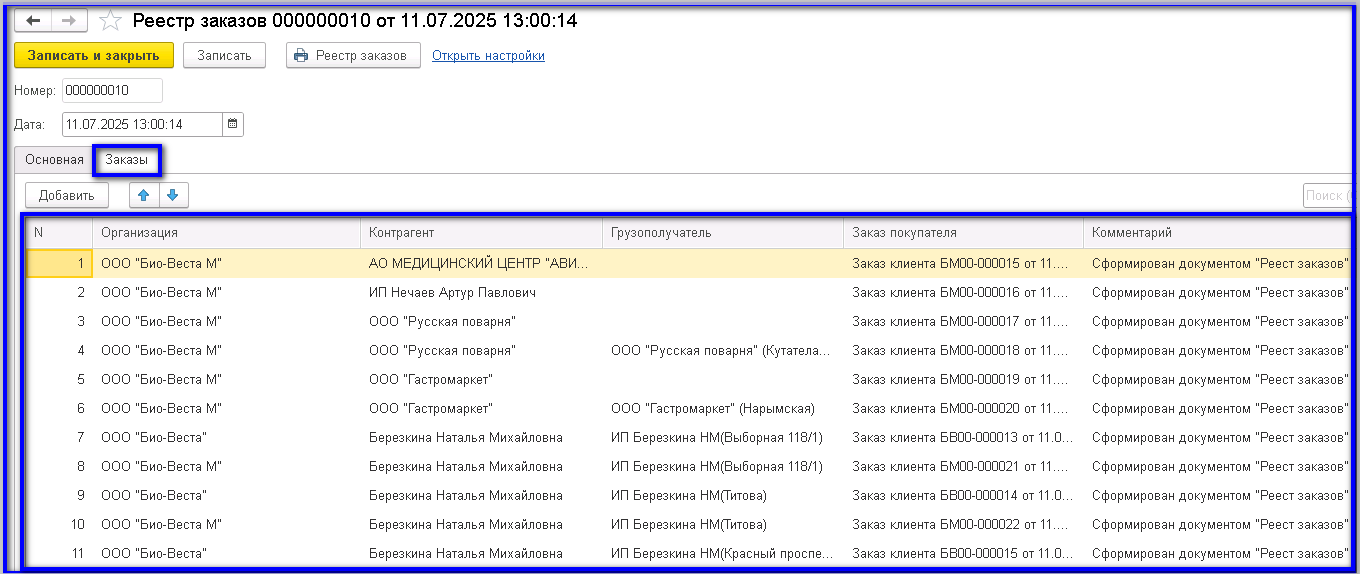Sort by the Грузополучатель column header
This screenshot has height=574, width=1360.
(x=660, y=233)
